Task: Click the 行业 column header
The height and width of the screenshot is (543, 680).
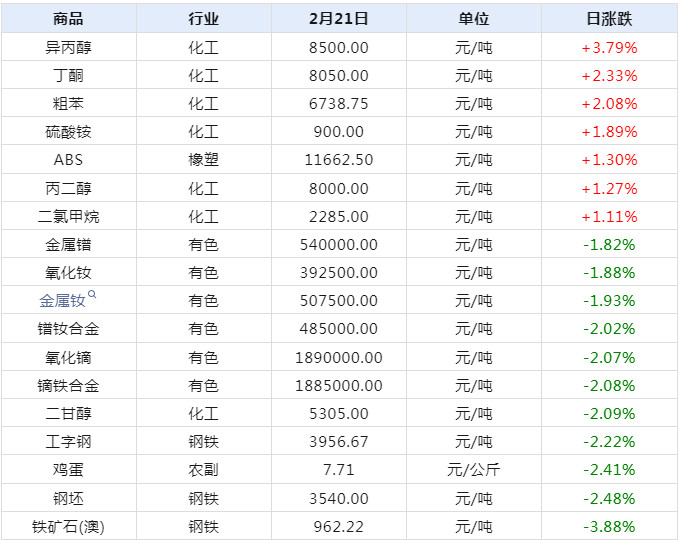Action: pyautogui.click(x=203, y=18)
